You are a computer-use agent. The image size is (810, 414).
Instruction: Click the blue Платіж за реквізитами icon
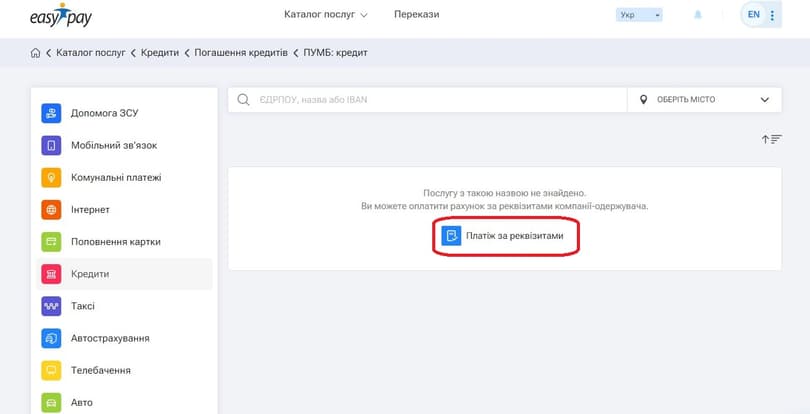[x=451, y=236]
